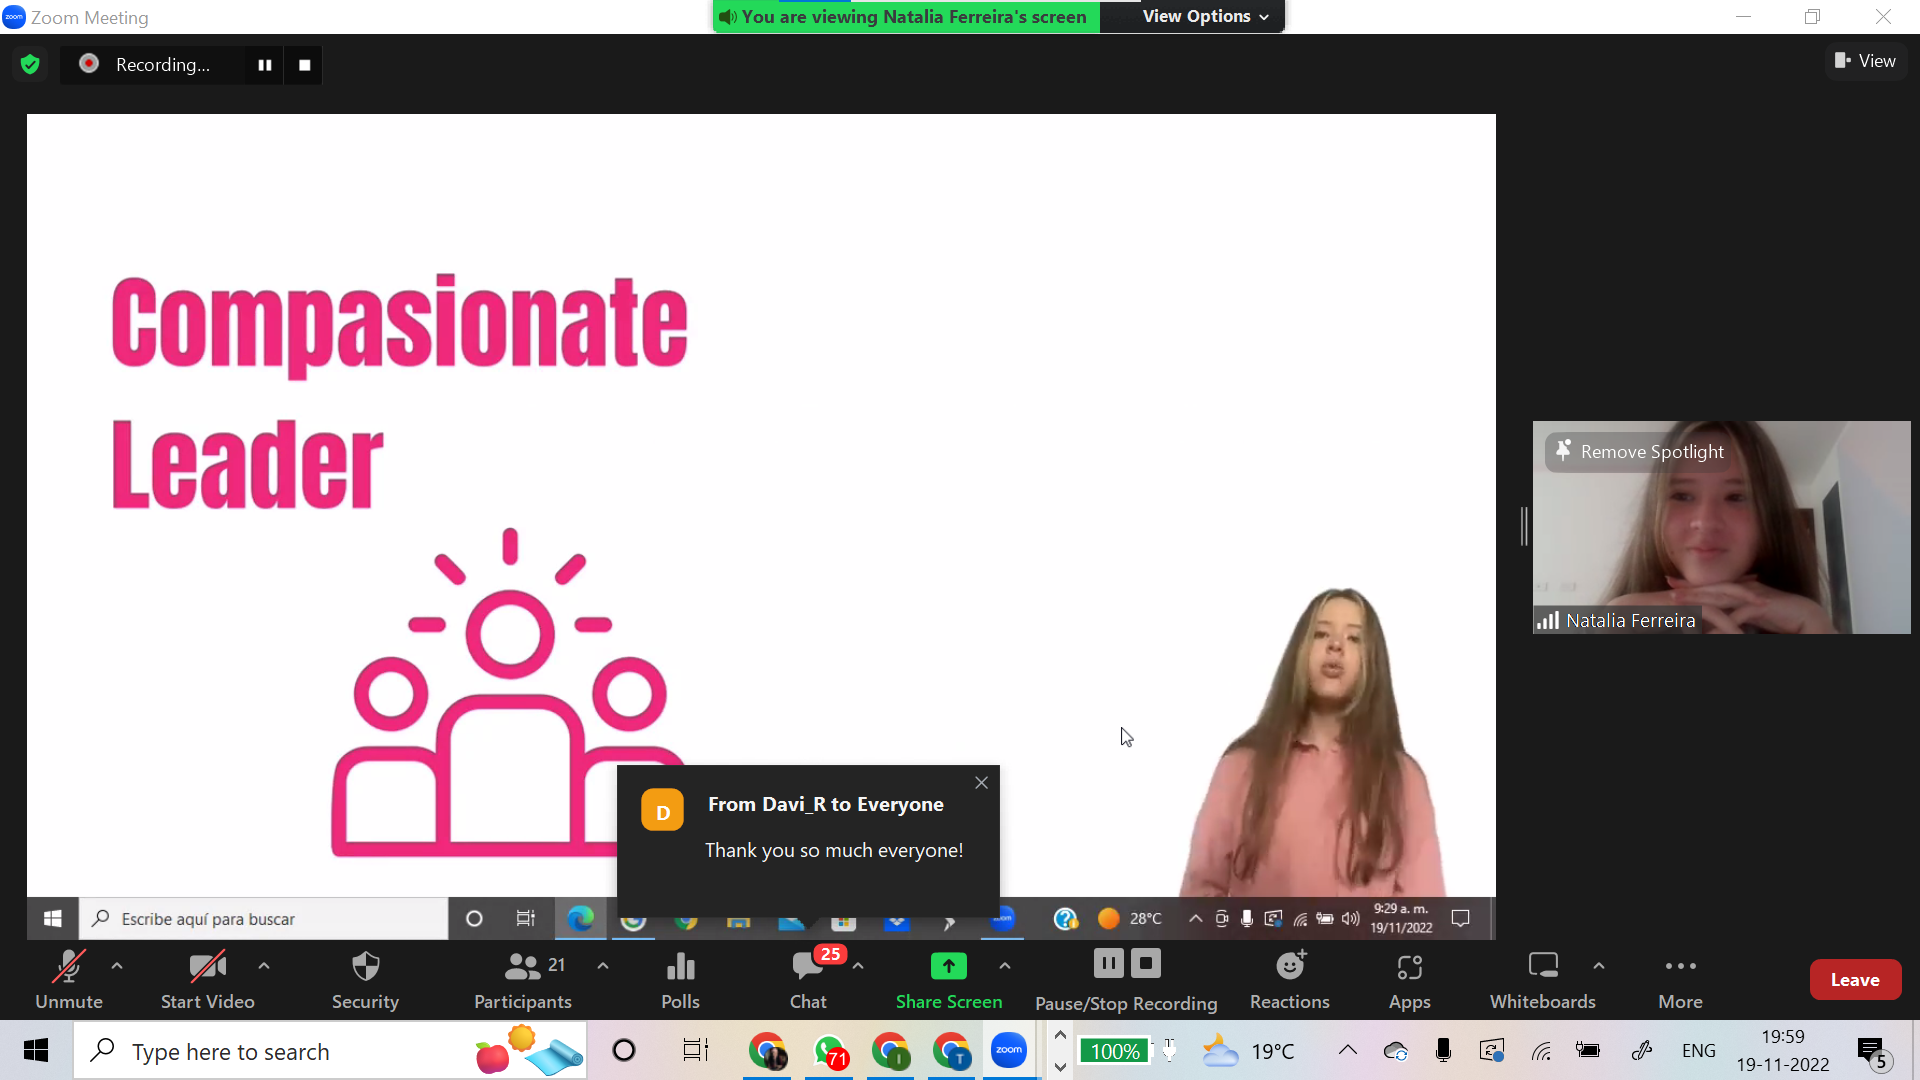Click the red Leave button
This screenshot has width=1920, height=1080.
coord(1854,980)
